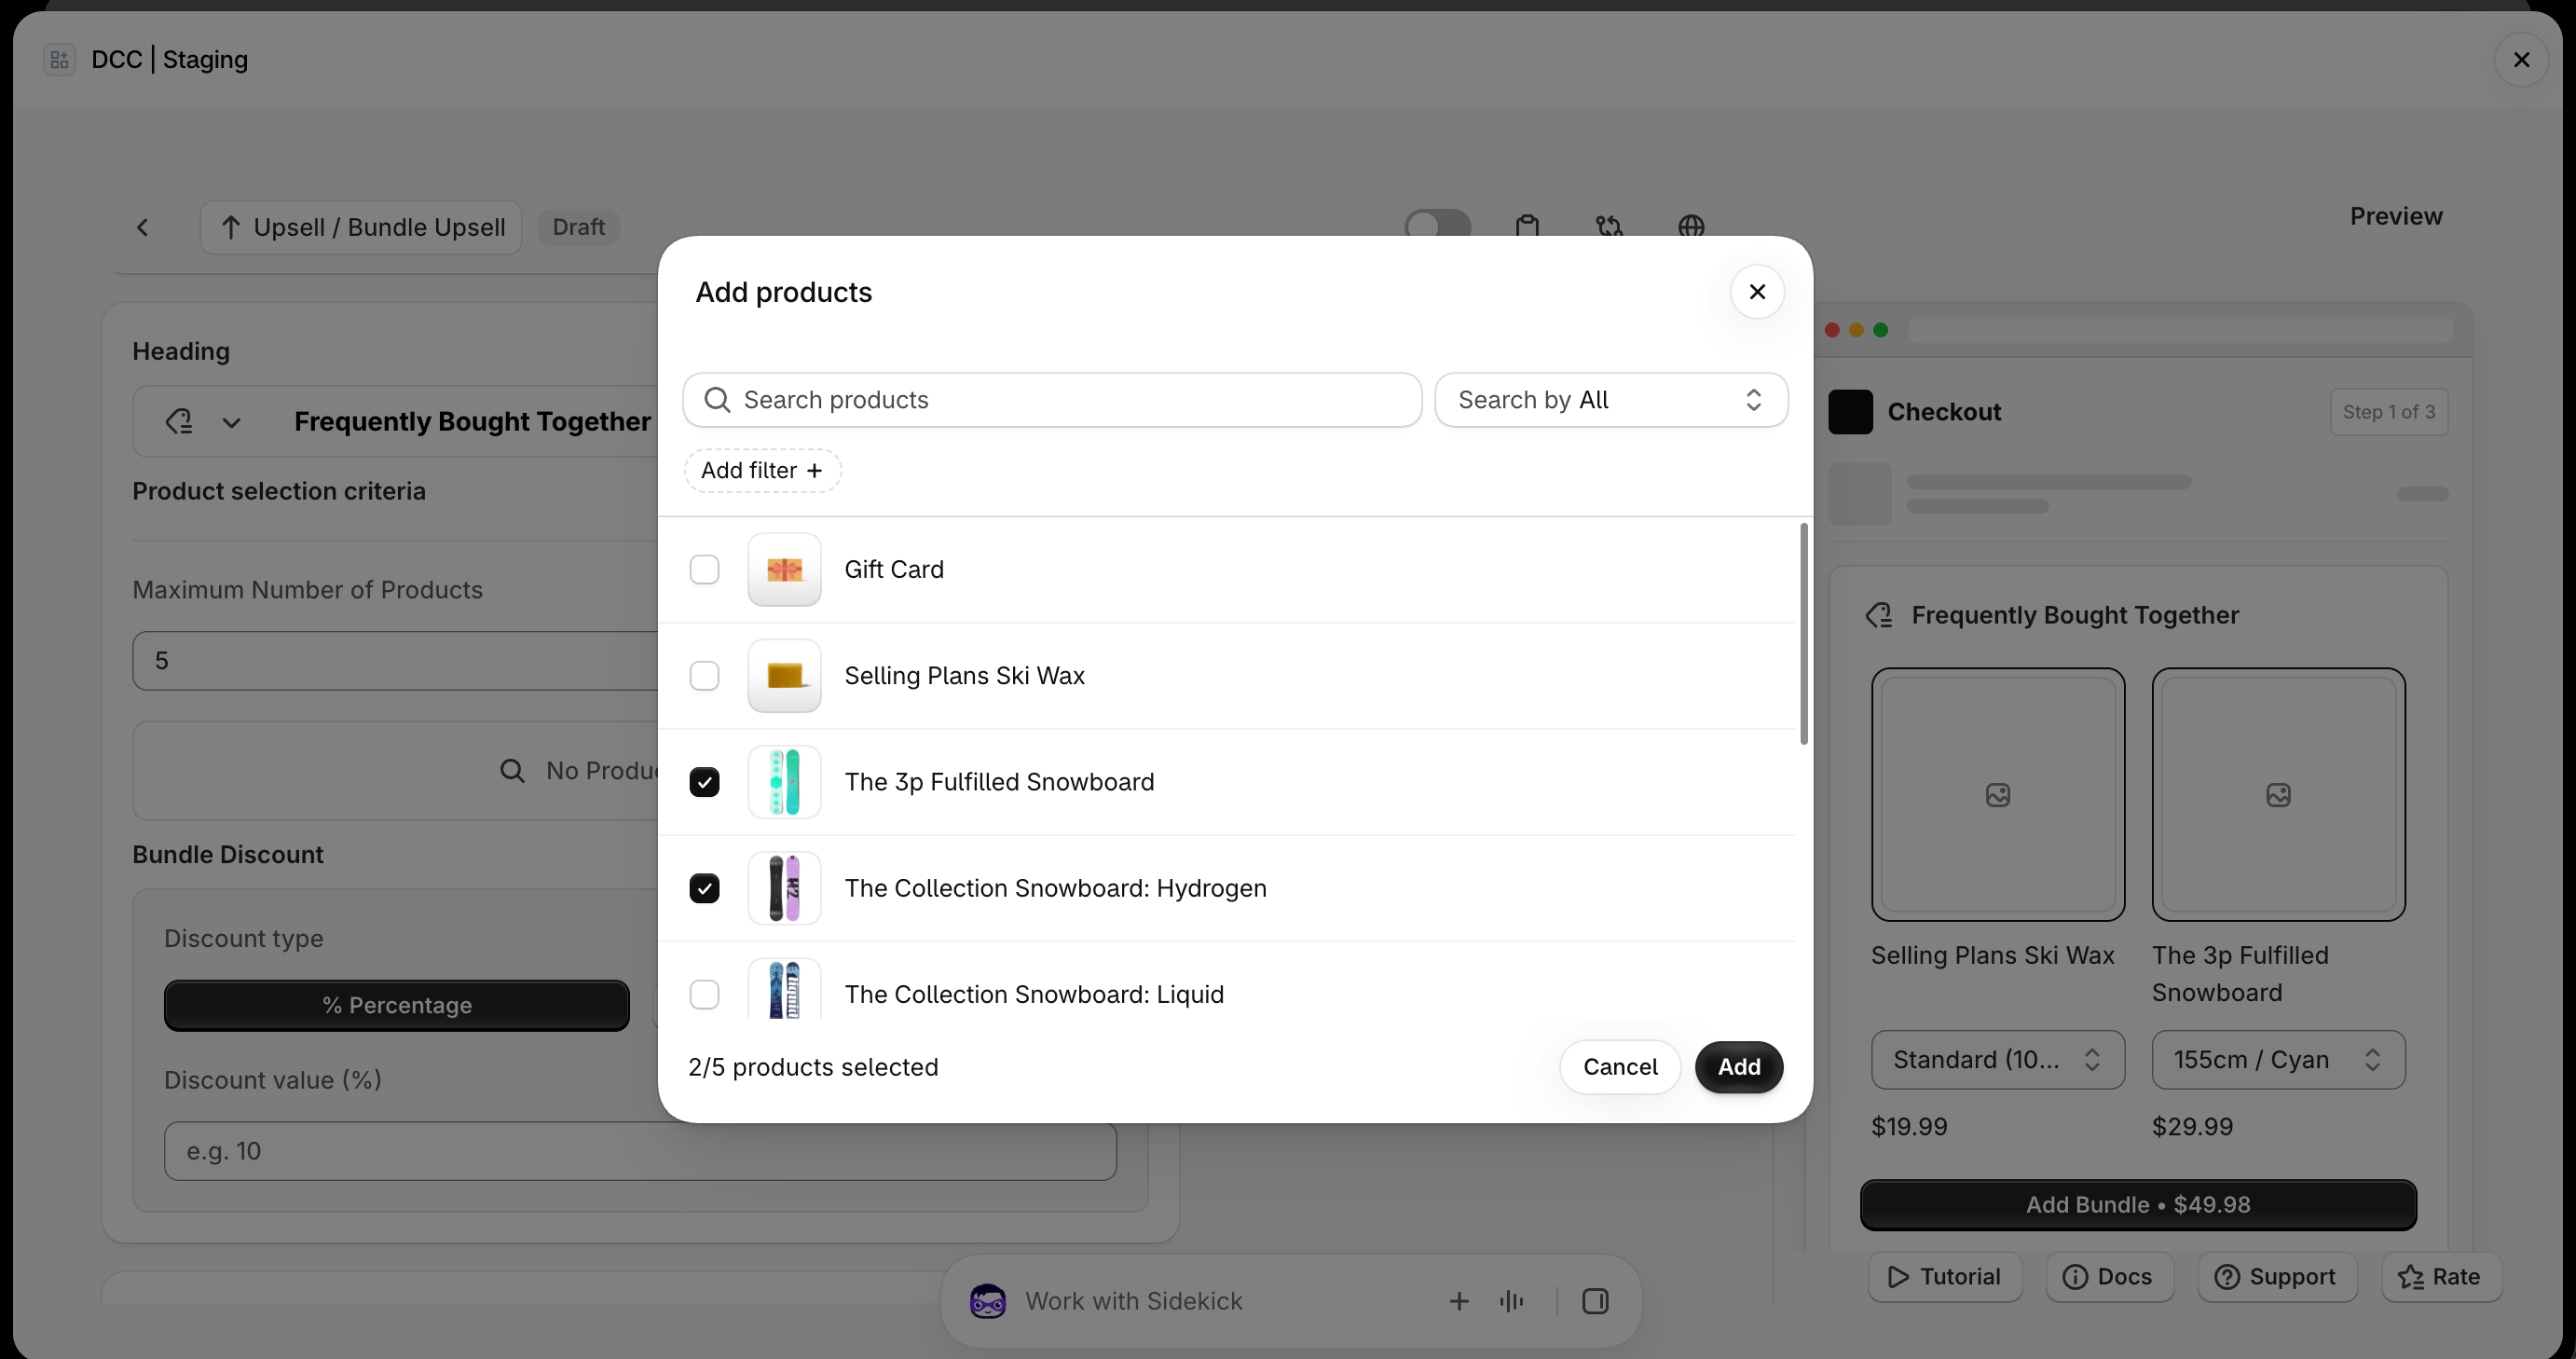
Task: Click the product list scrollbar in dialog
Action: coord(1804,633)
